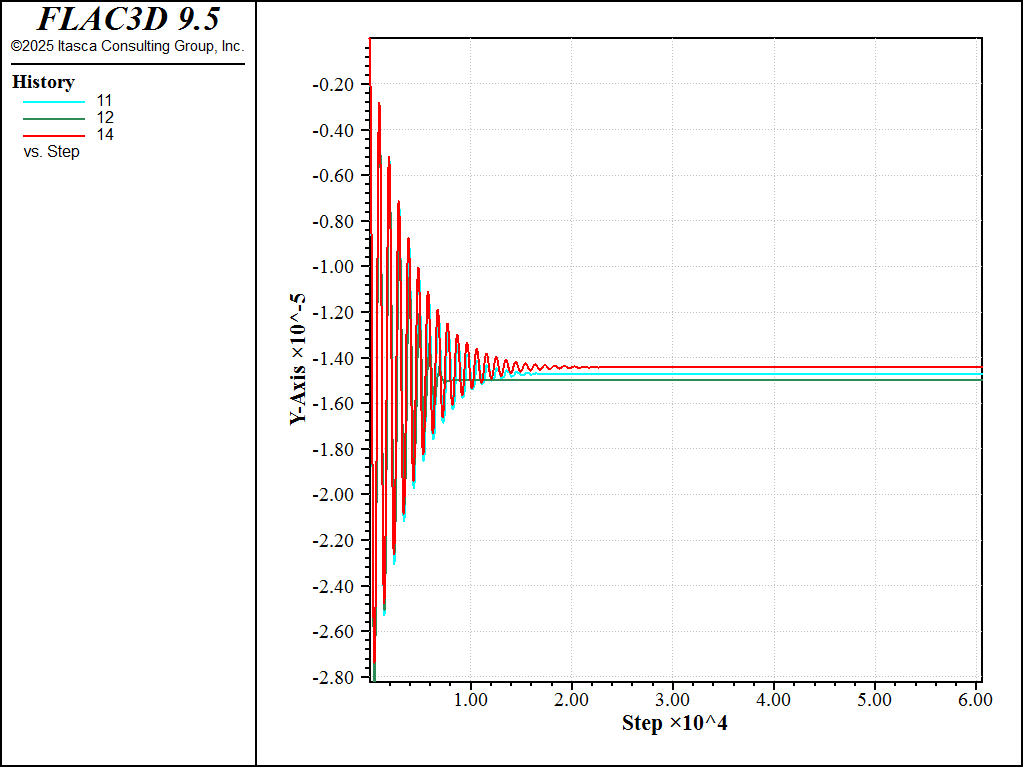Click the green flat curve near step 5.00
The width and height of the screenshot is (1024, 768).
tap(875, 380)
